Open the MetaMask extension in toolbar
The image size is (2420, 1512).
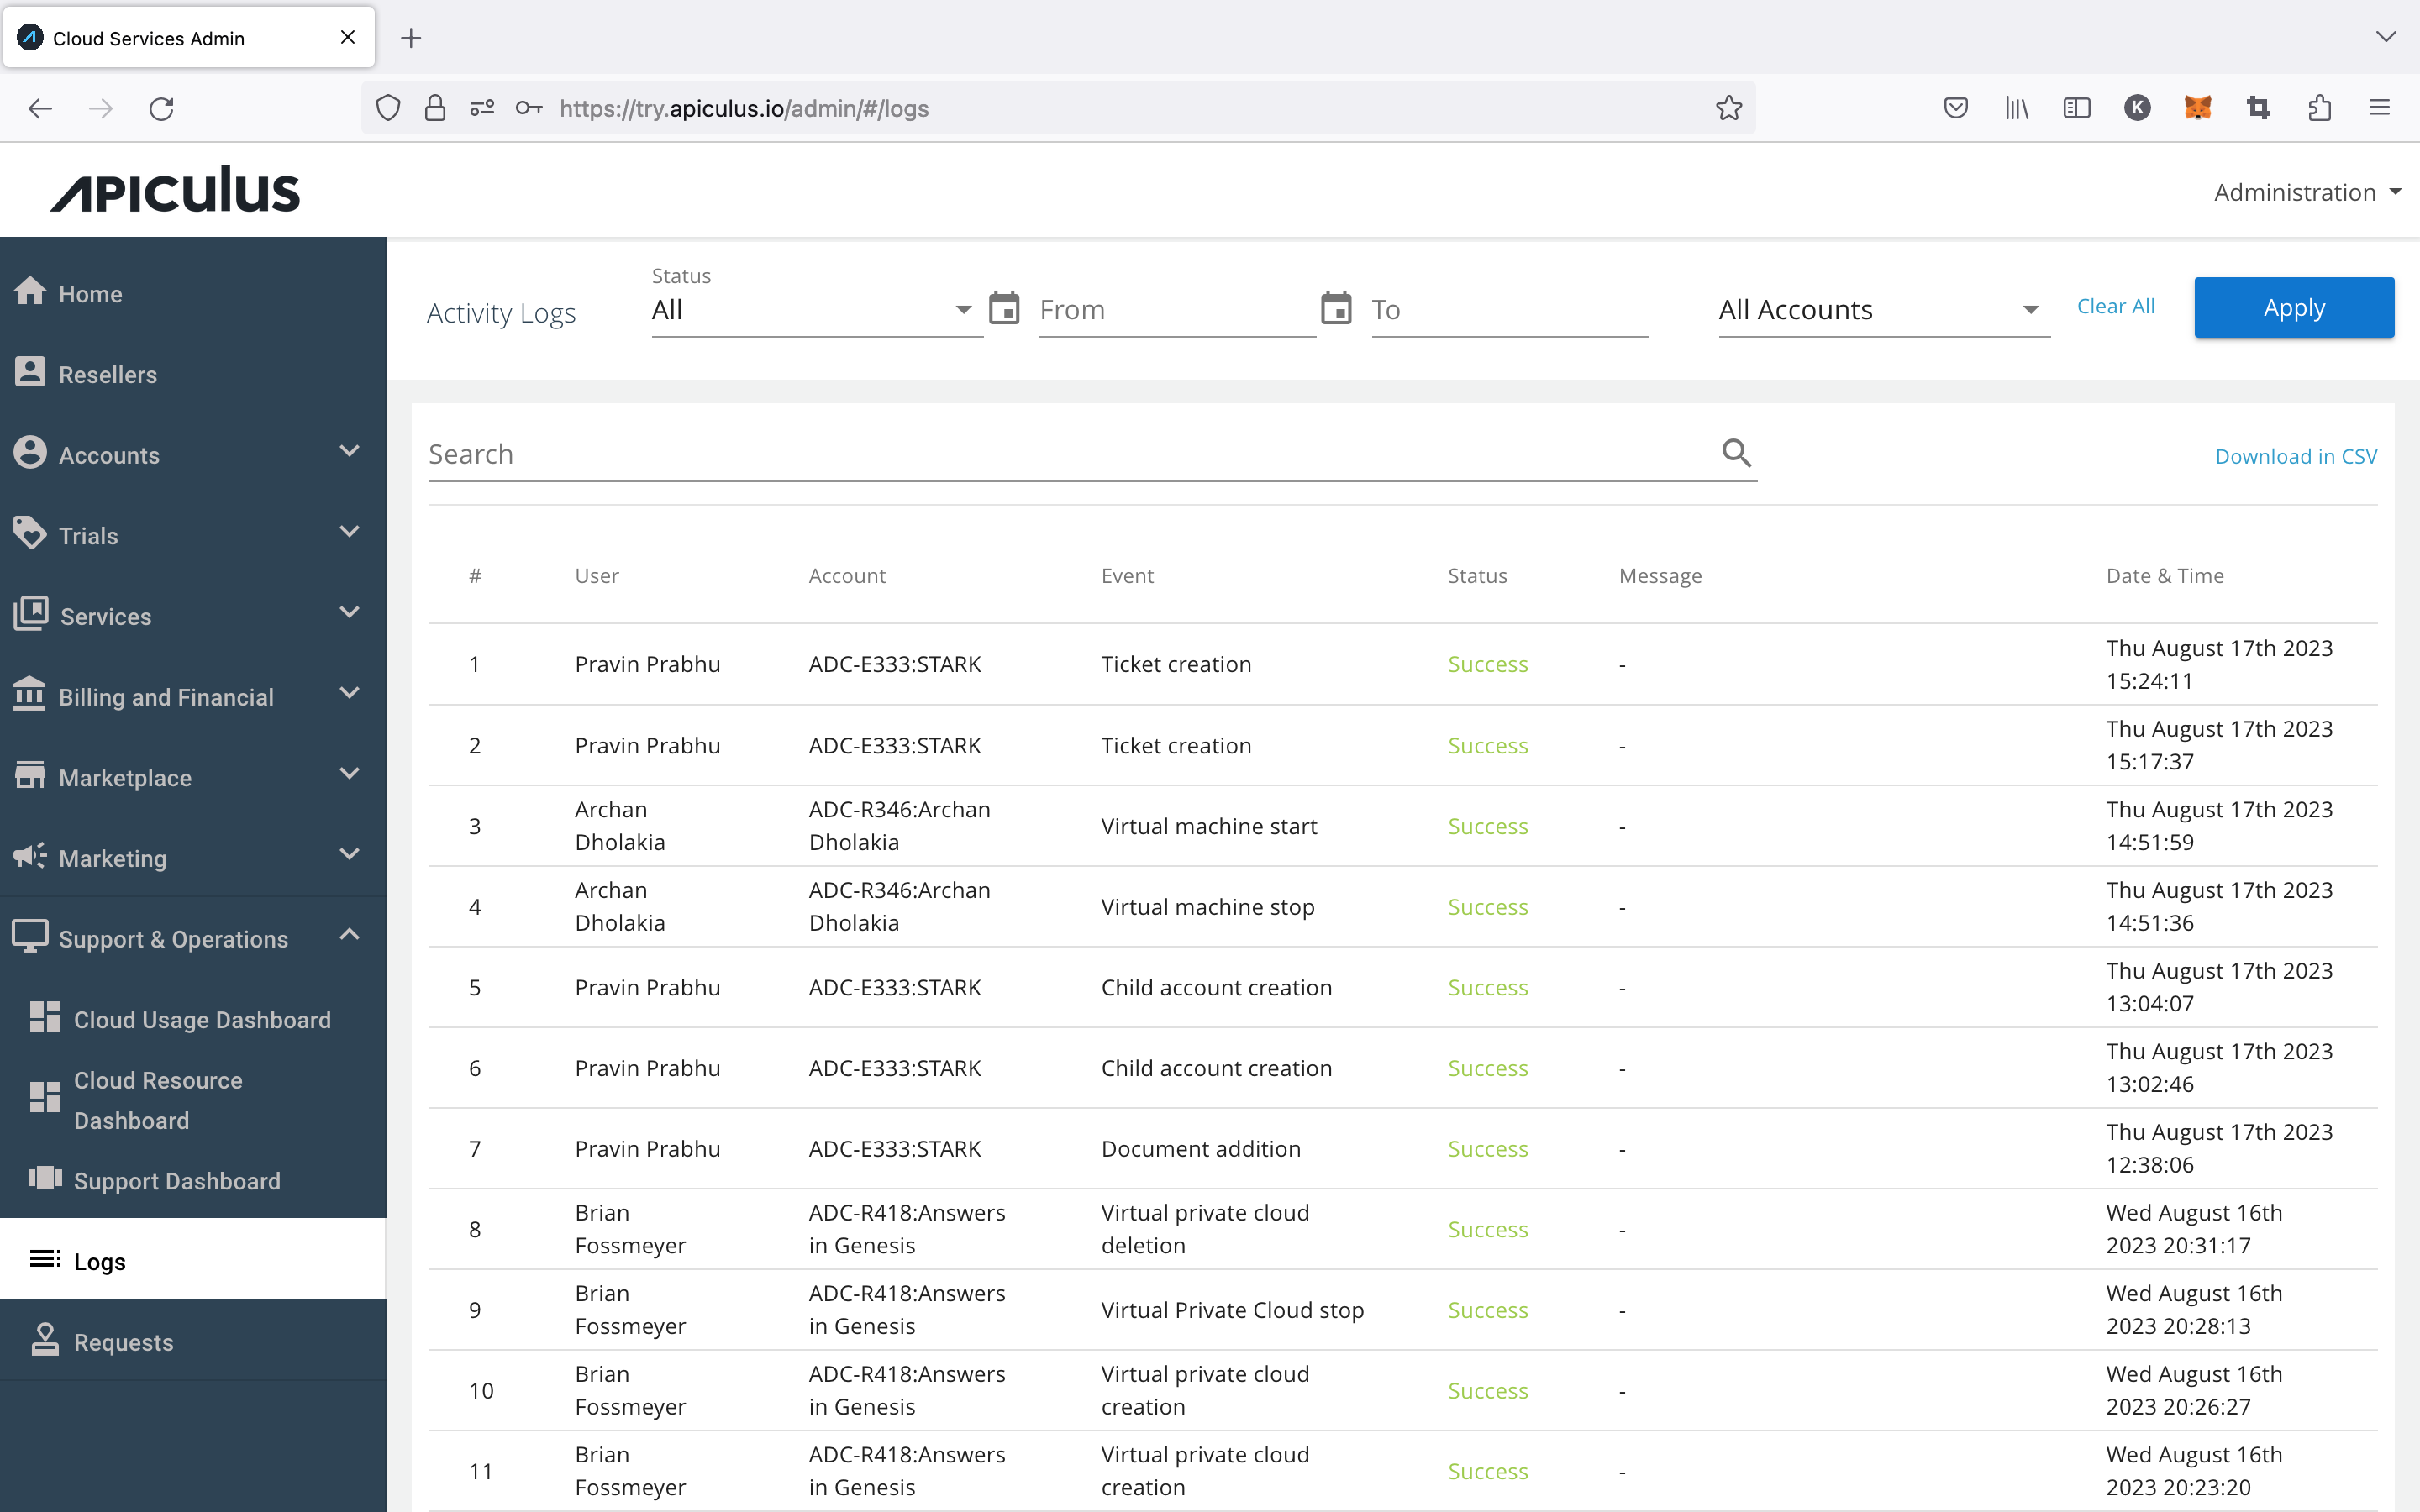point(2197,108)
